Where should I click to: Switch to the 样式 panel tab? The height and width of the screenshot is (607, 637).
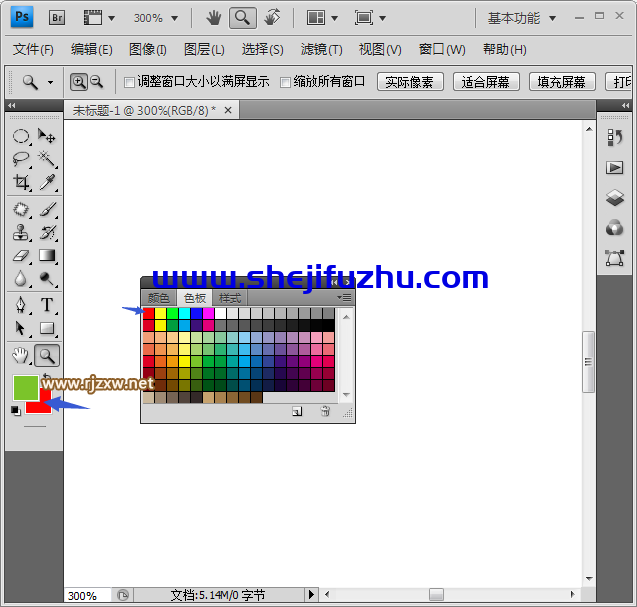(x=230, y=298)
